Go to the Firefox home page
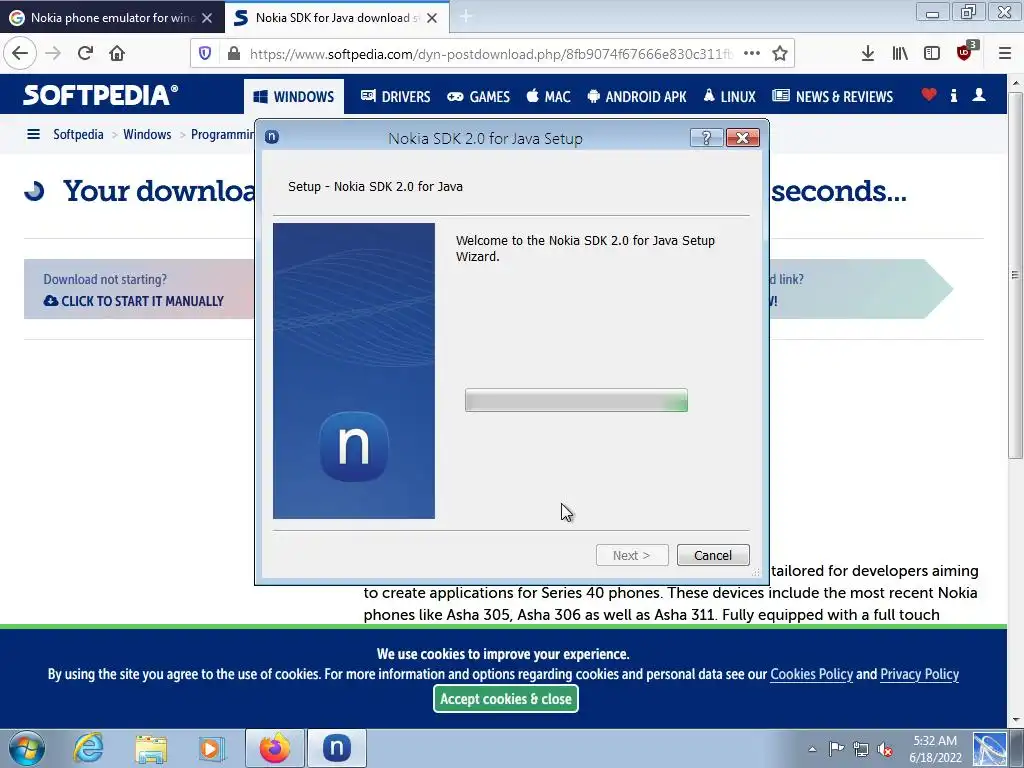Viewport: 1024px width, 768px height. pyautogui.click(x=117, y=54)
